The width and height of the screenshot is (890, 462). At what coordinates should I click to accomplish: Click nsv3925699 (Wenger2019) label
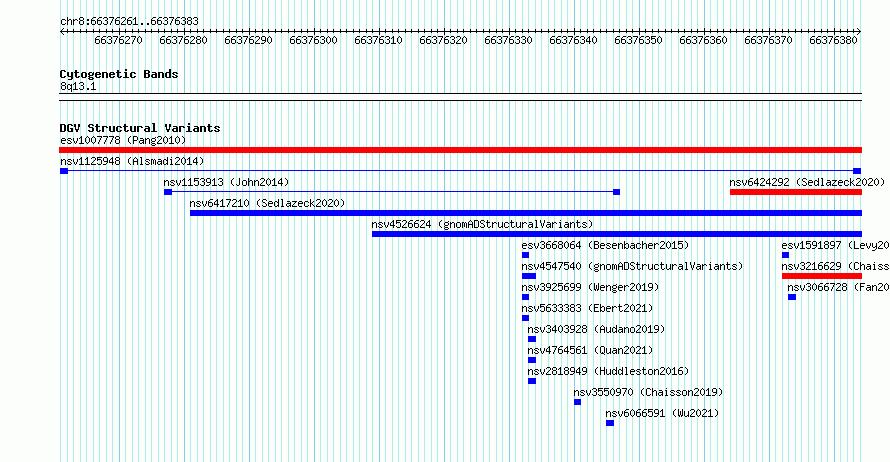590,287
